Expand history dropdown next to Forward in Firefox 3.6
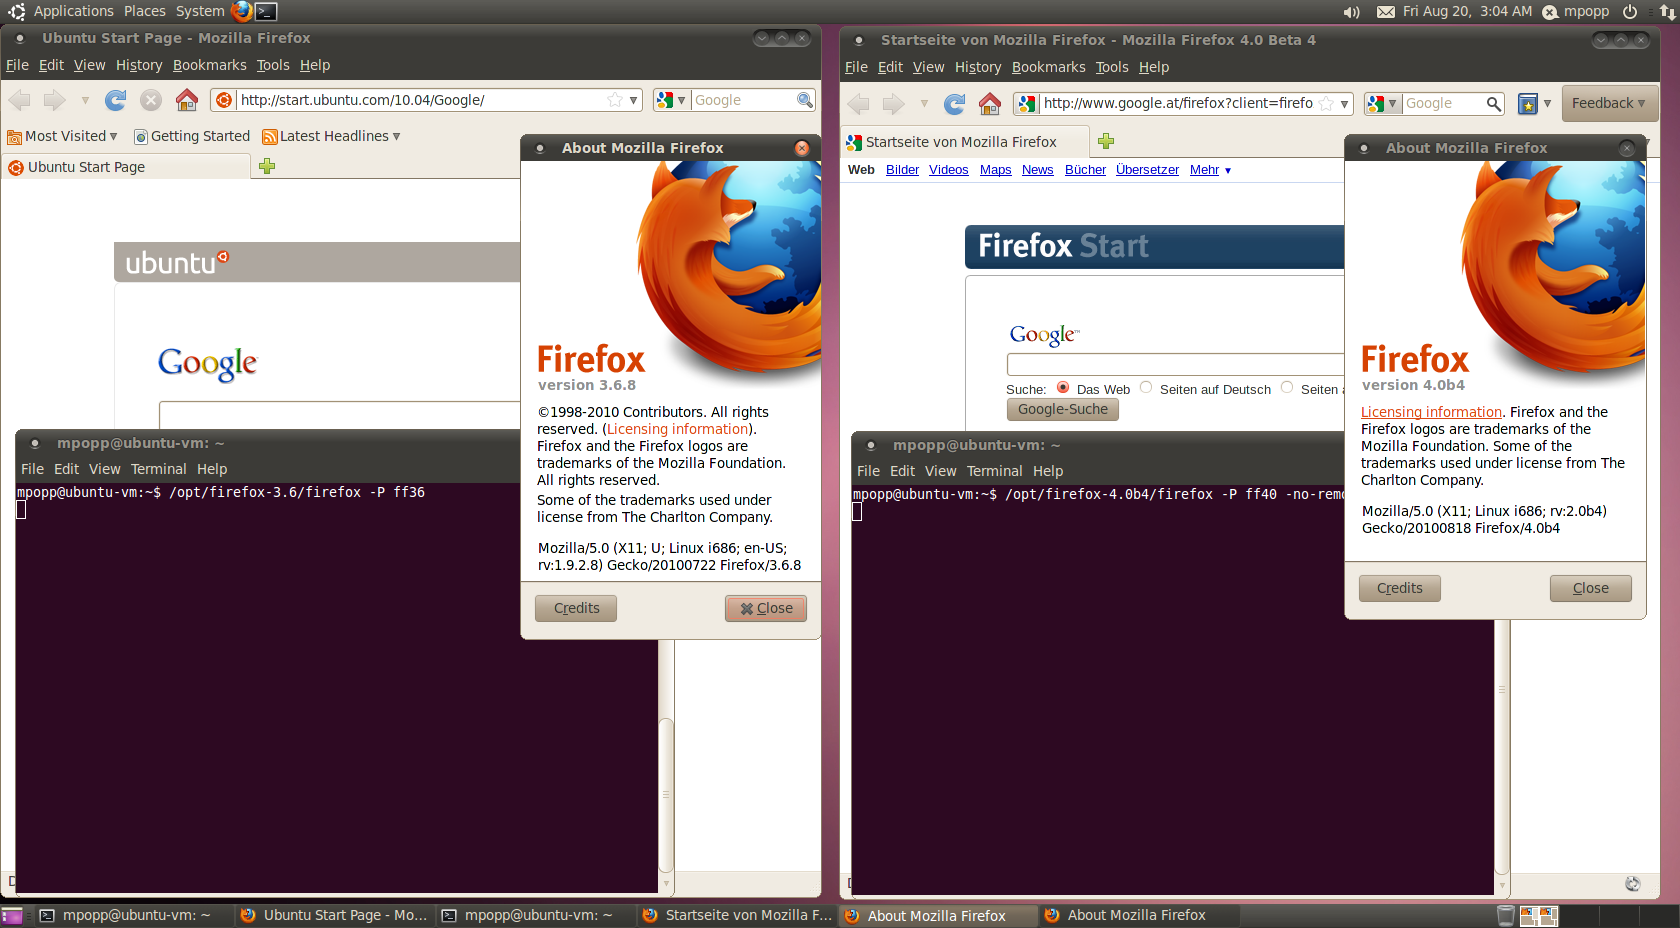The image size is (1680, 928). pyautogui.click(x=85, y=100)
